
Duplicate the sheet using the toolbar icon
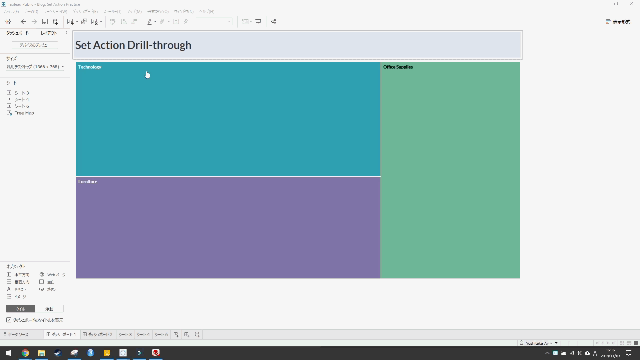pyautogui.click(x=84, y=22)
